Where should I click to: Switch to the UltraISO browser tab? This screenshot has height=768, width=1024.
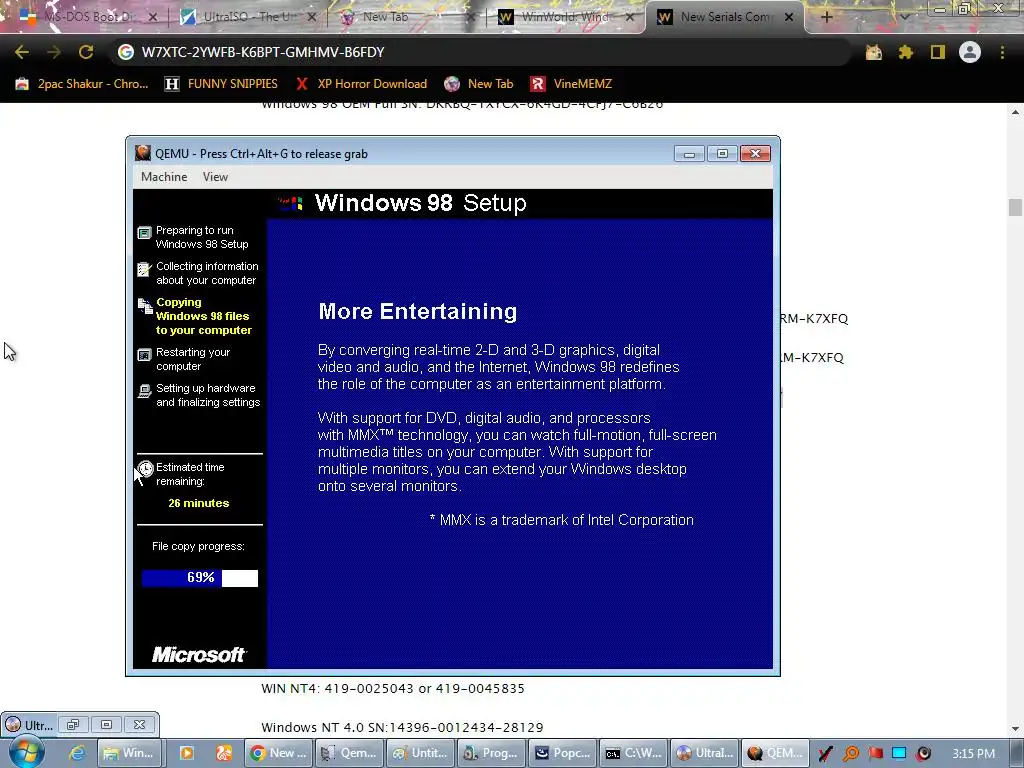pyautogui.click(x=248, y=17)
